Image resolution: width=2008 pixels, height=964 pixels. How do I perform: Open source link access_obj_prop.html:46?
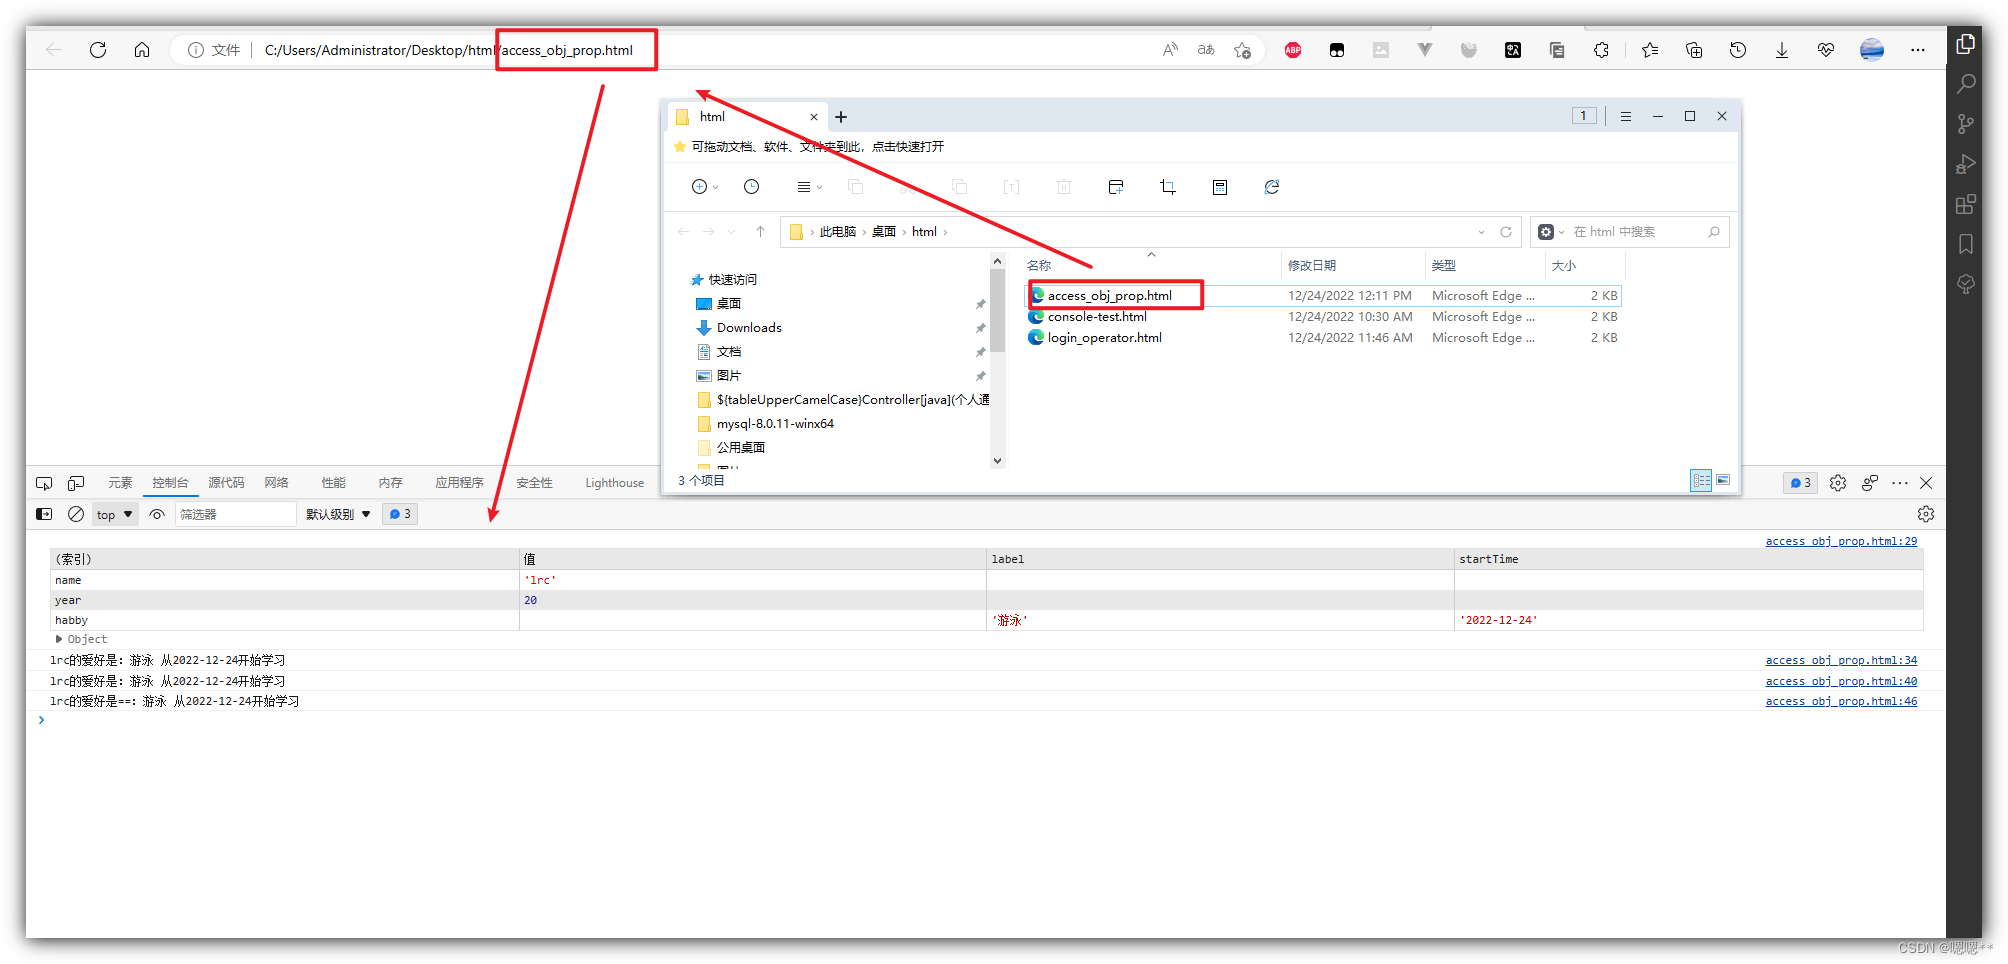click(1841, 701)
